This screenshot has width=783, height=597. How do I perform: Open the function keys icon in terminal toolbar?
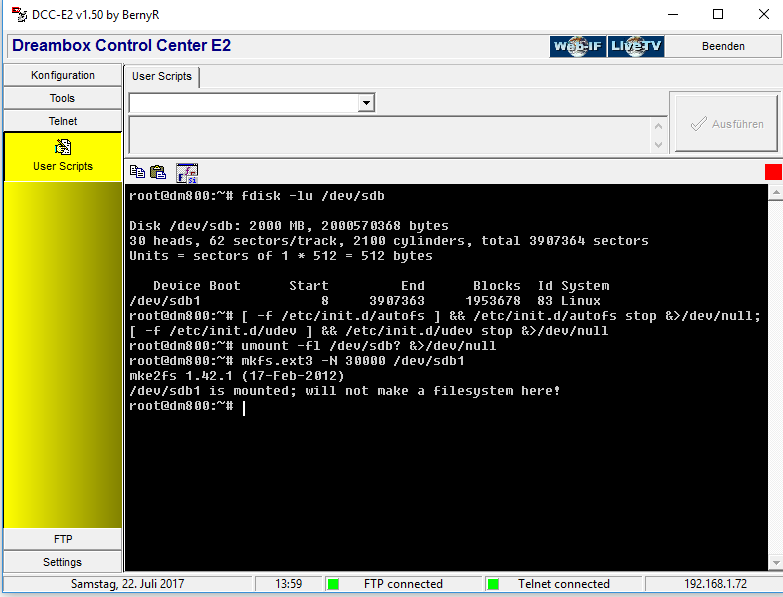click(x=187, y=172)
